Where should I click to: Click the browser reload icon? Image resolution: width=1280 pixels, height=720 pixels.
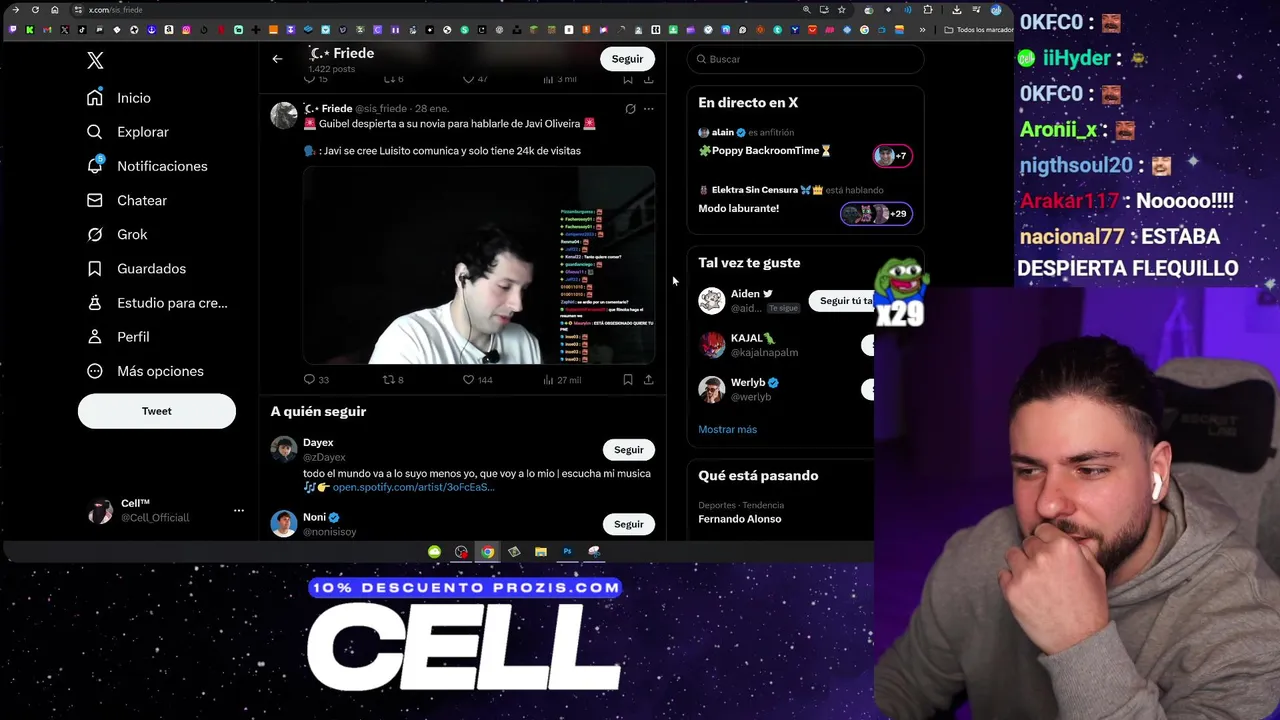click(35, 10)
